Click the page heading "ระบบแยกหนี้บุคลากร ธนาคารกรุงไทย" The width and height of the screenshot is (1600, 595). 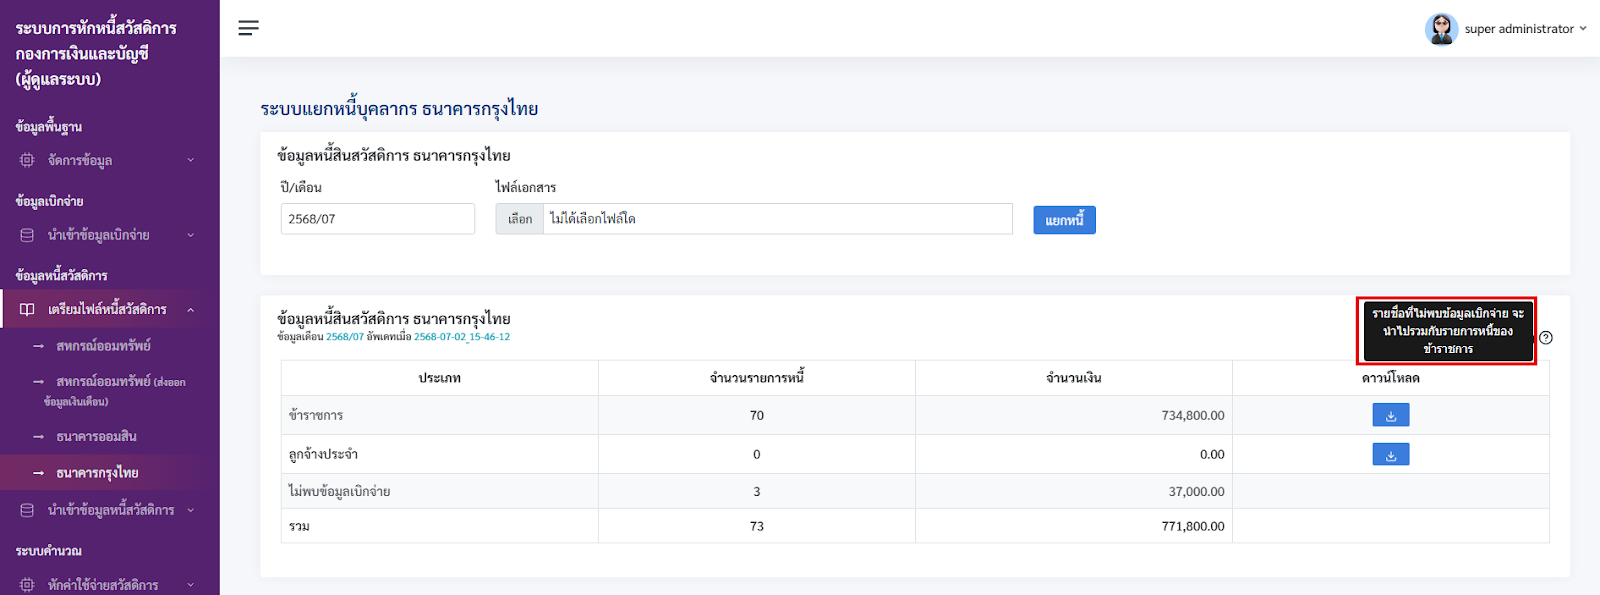tap(400, 109)
